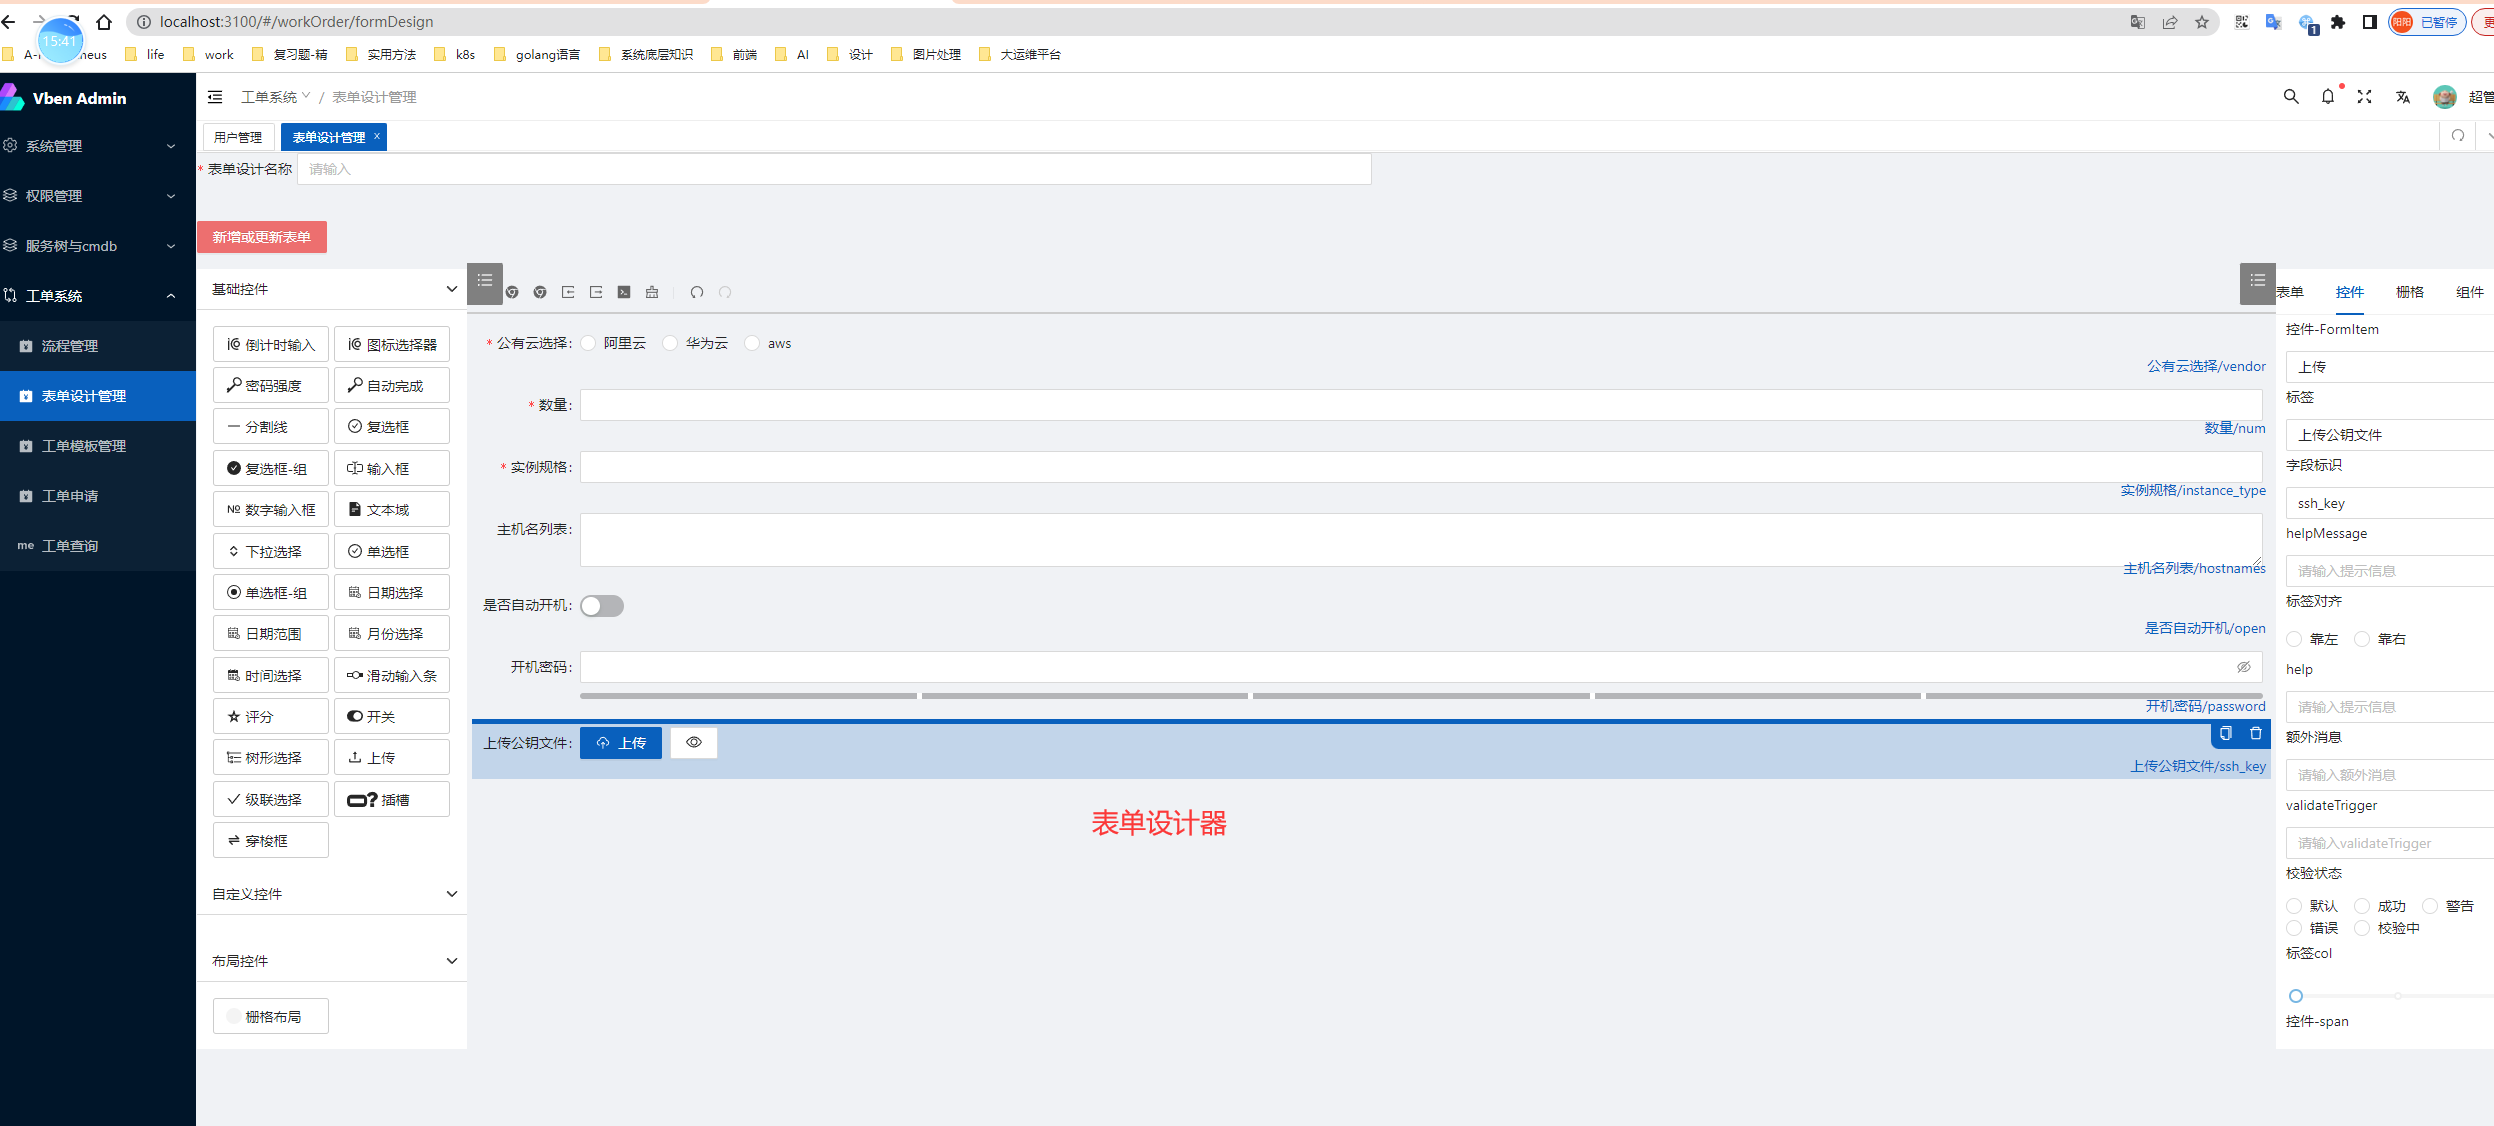
Task: Copy the selected upload field with copy icon
Action: coord(2226,734)
